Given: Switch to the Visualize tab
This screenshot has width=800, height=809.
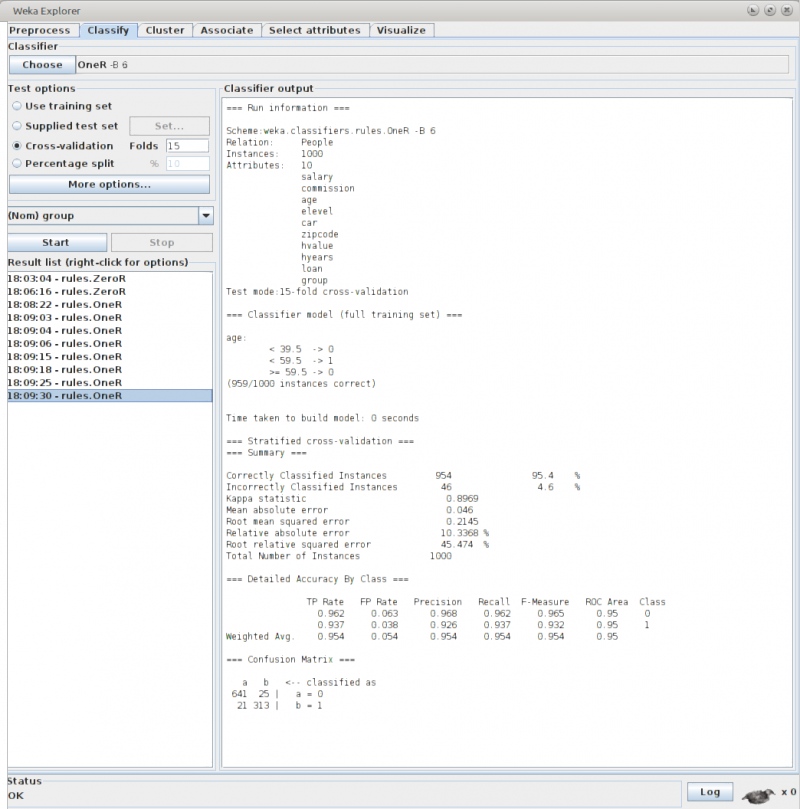Looking at the screenshot, I should [x=401, y=30].
